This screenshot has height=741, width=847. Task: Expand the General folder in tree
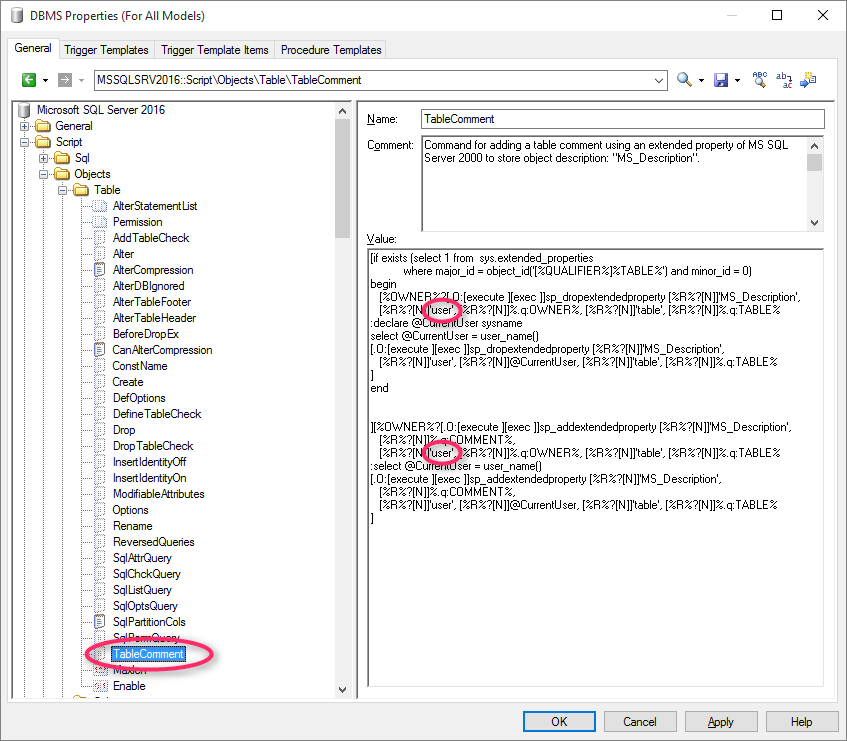pyautogui.click(x=25, y=126)
